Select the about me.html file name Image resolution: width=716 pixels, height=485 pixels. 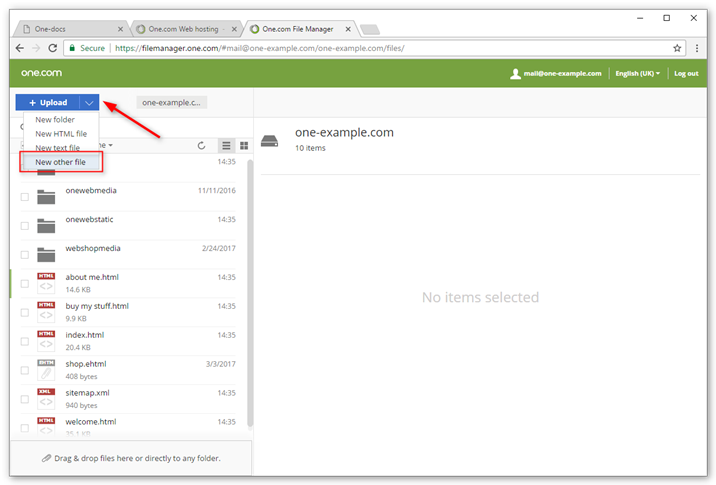coord(92,277)
